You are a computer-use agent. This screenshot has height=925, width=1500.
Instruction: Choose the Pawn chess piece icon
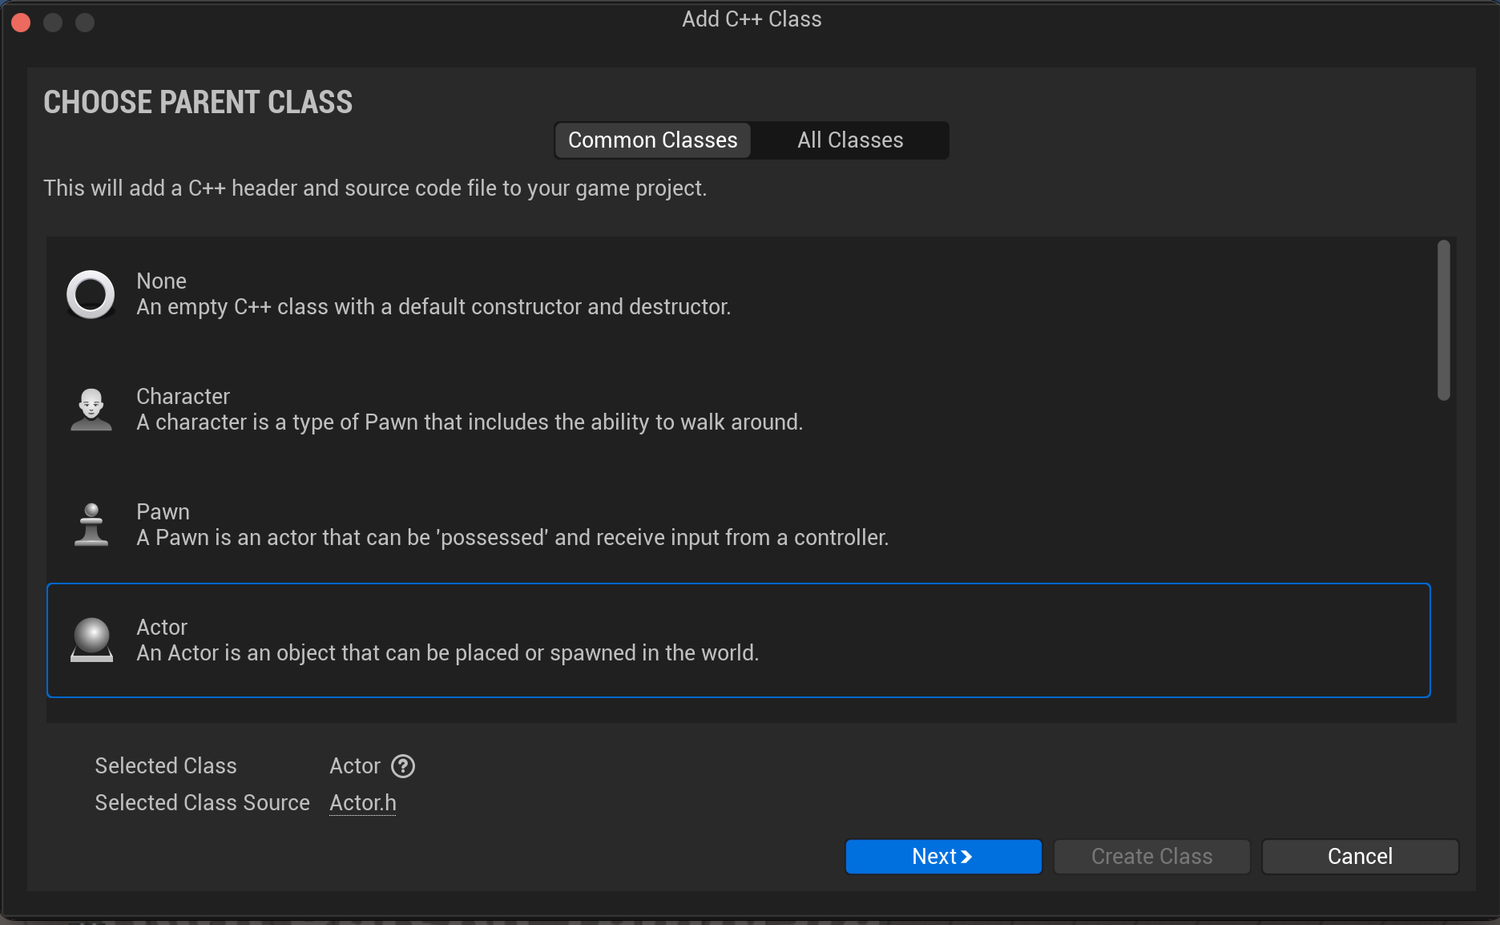[x=91, y=525]
